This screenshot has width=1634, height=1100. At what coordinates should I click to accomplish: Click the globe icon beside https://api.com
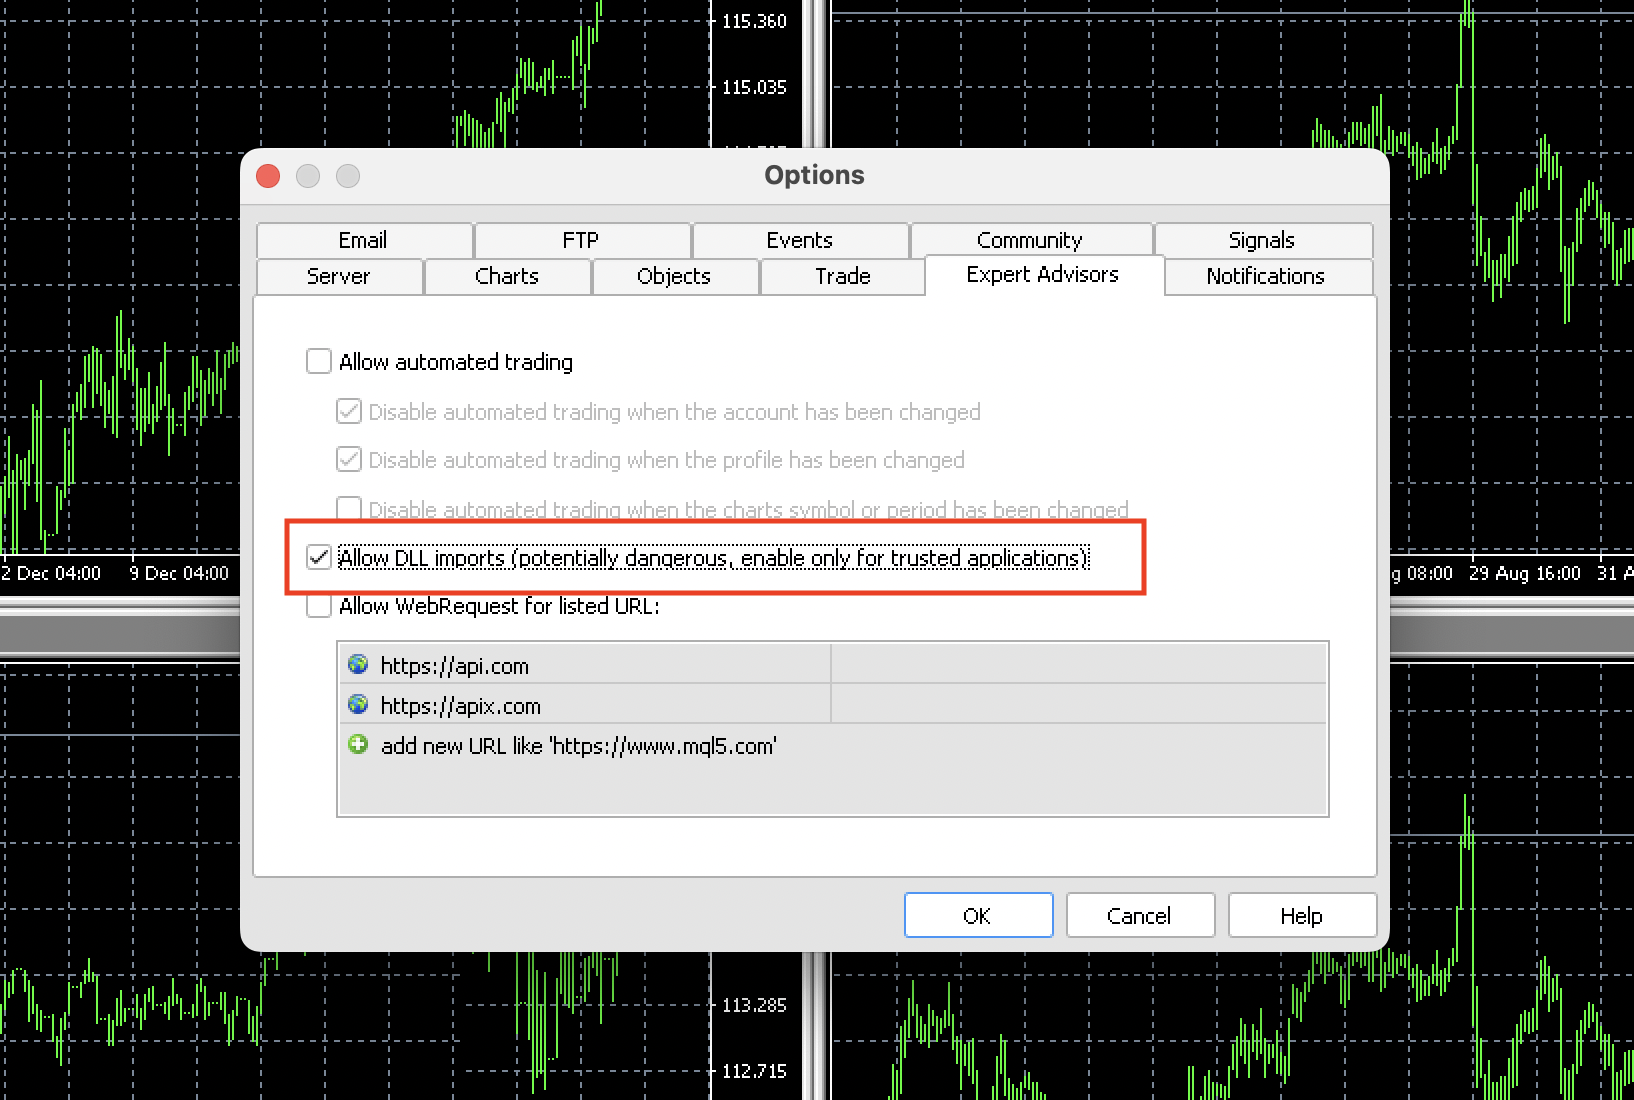[358, 665]
